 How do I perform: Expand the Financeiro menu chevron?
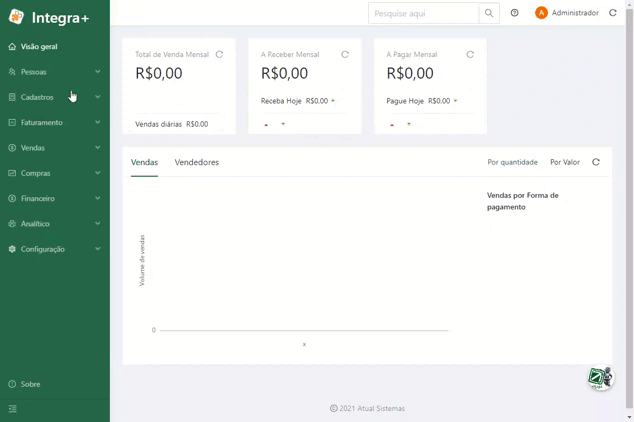click(97, 198)
